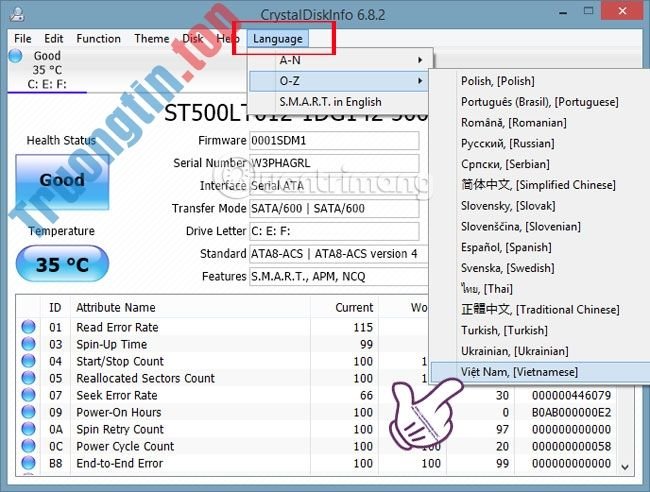Click status icon for Power-On Hours

[28, 412]
